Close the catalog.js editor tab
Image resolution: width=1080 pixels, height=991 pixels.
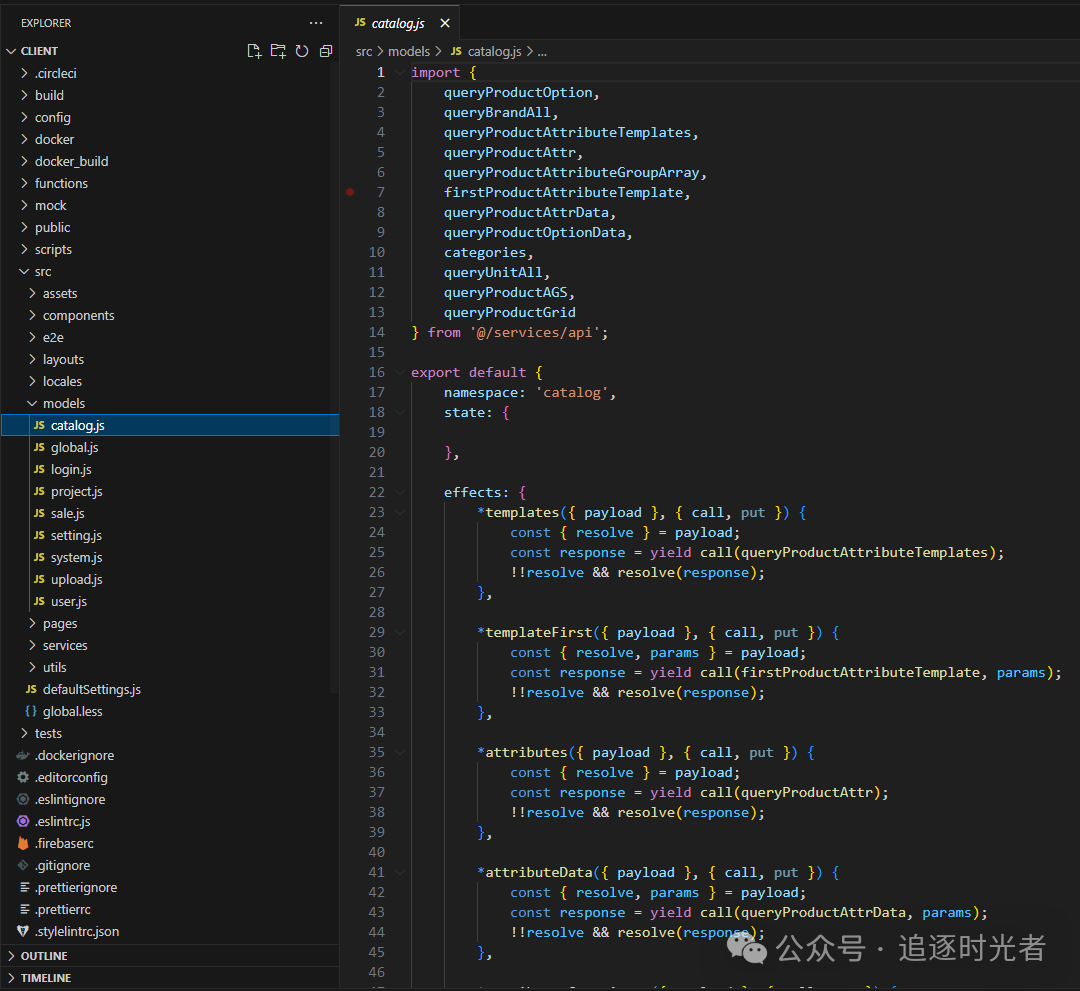click(x=445, y=23)
